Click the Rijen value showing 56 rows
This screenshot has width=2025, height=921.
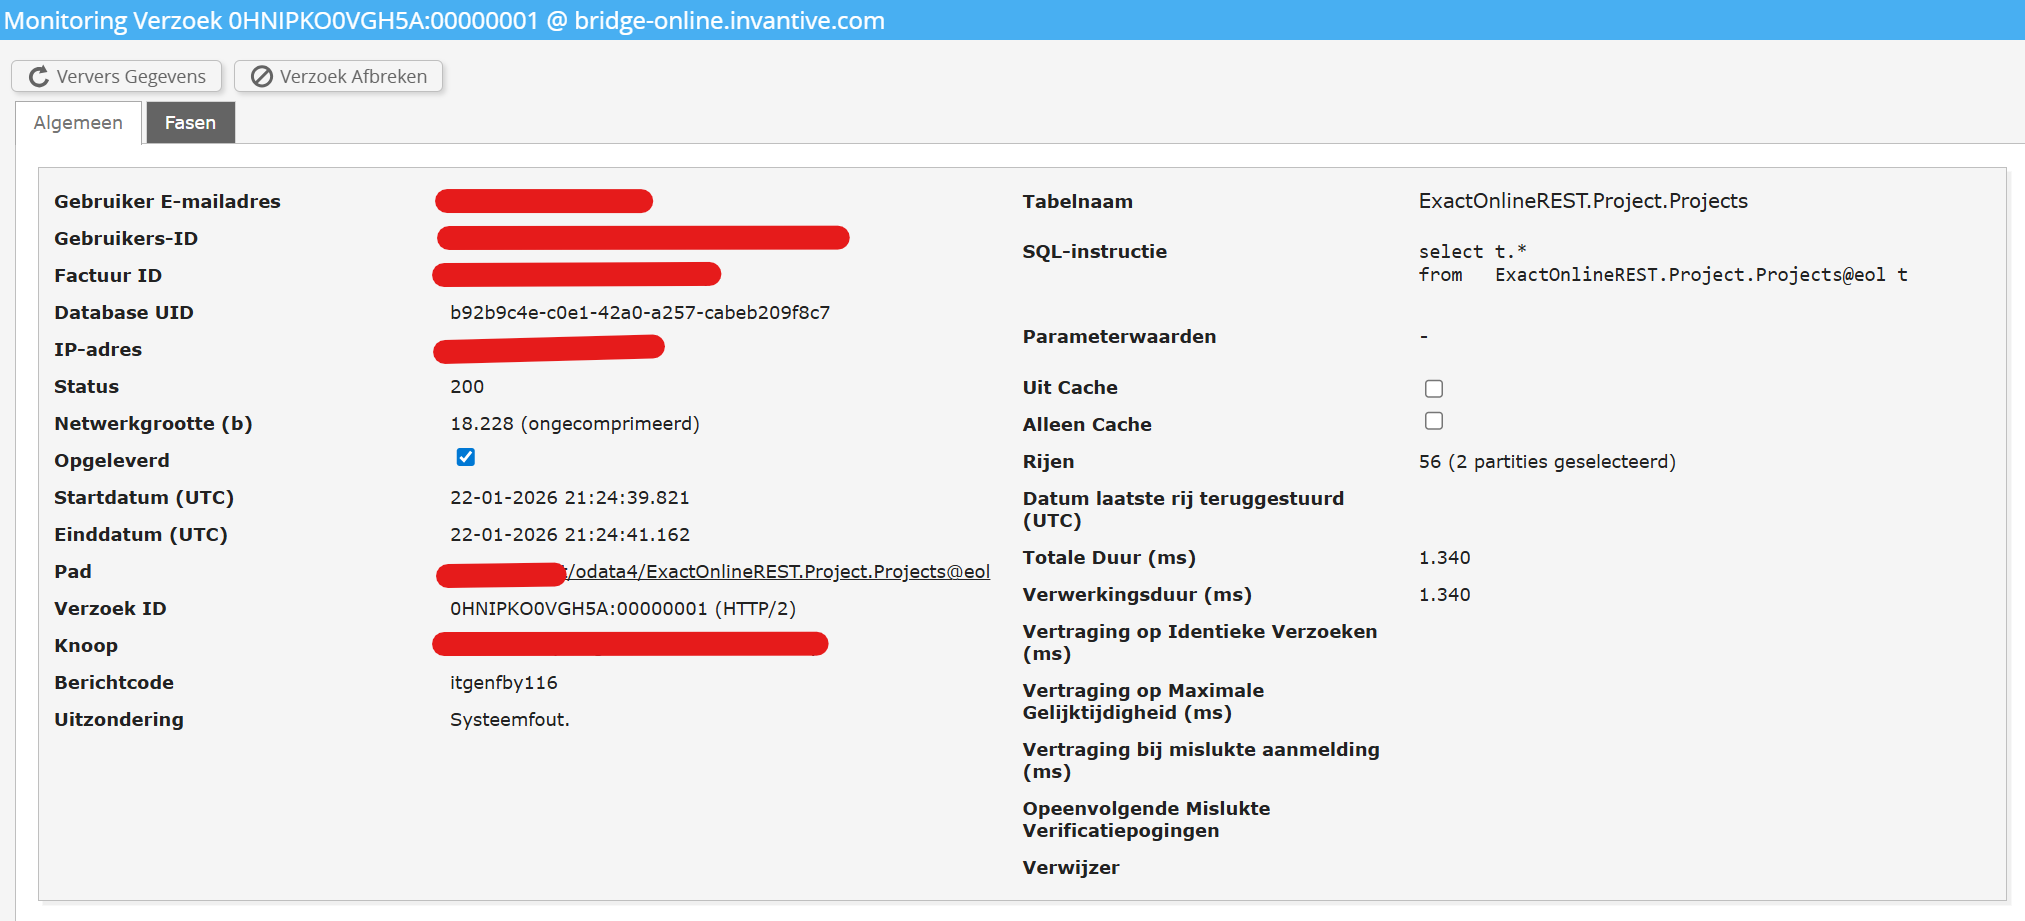[1546, 461]
